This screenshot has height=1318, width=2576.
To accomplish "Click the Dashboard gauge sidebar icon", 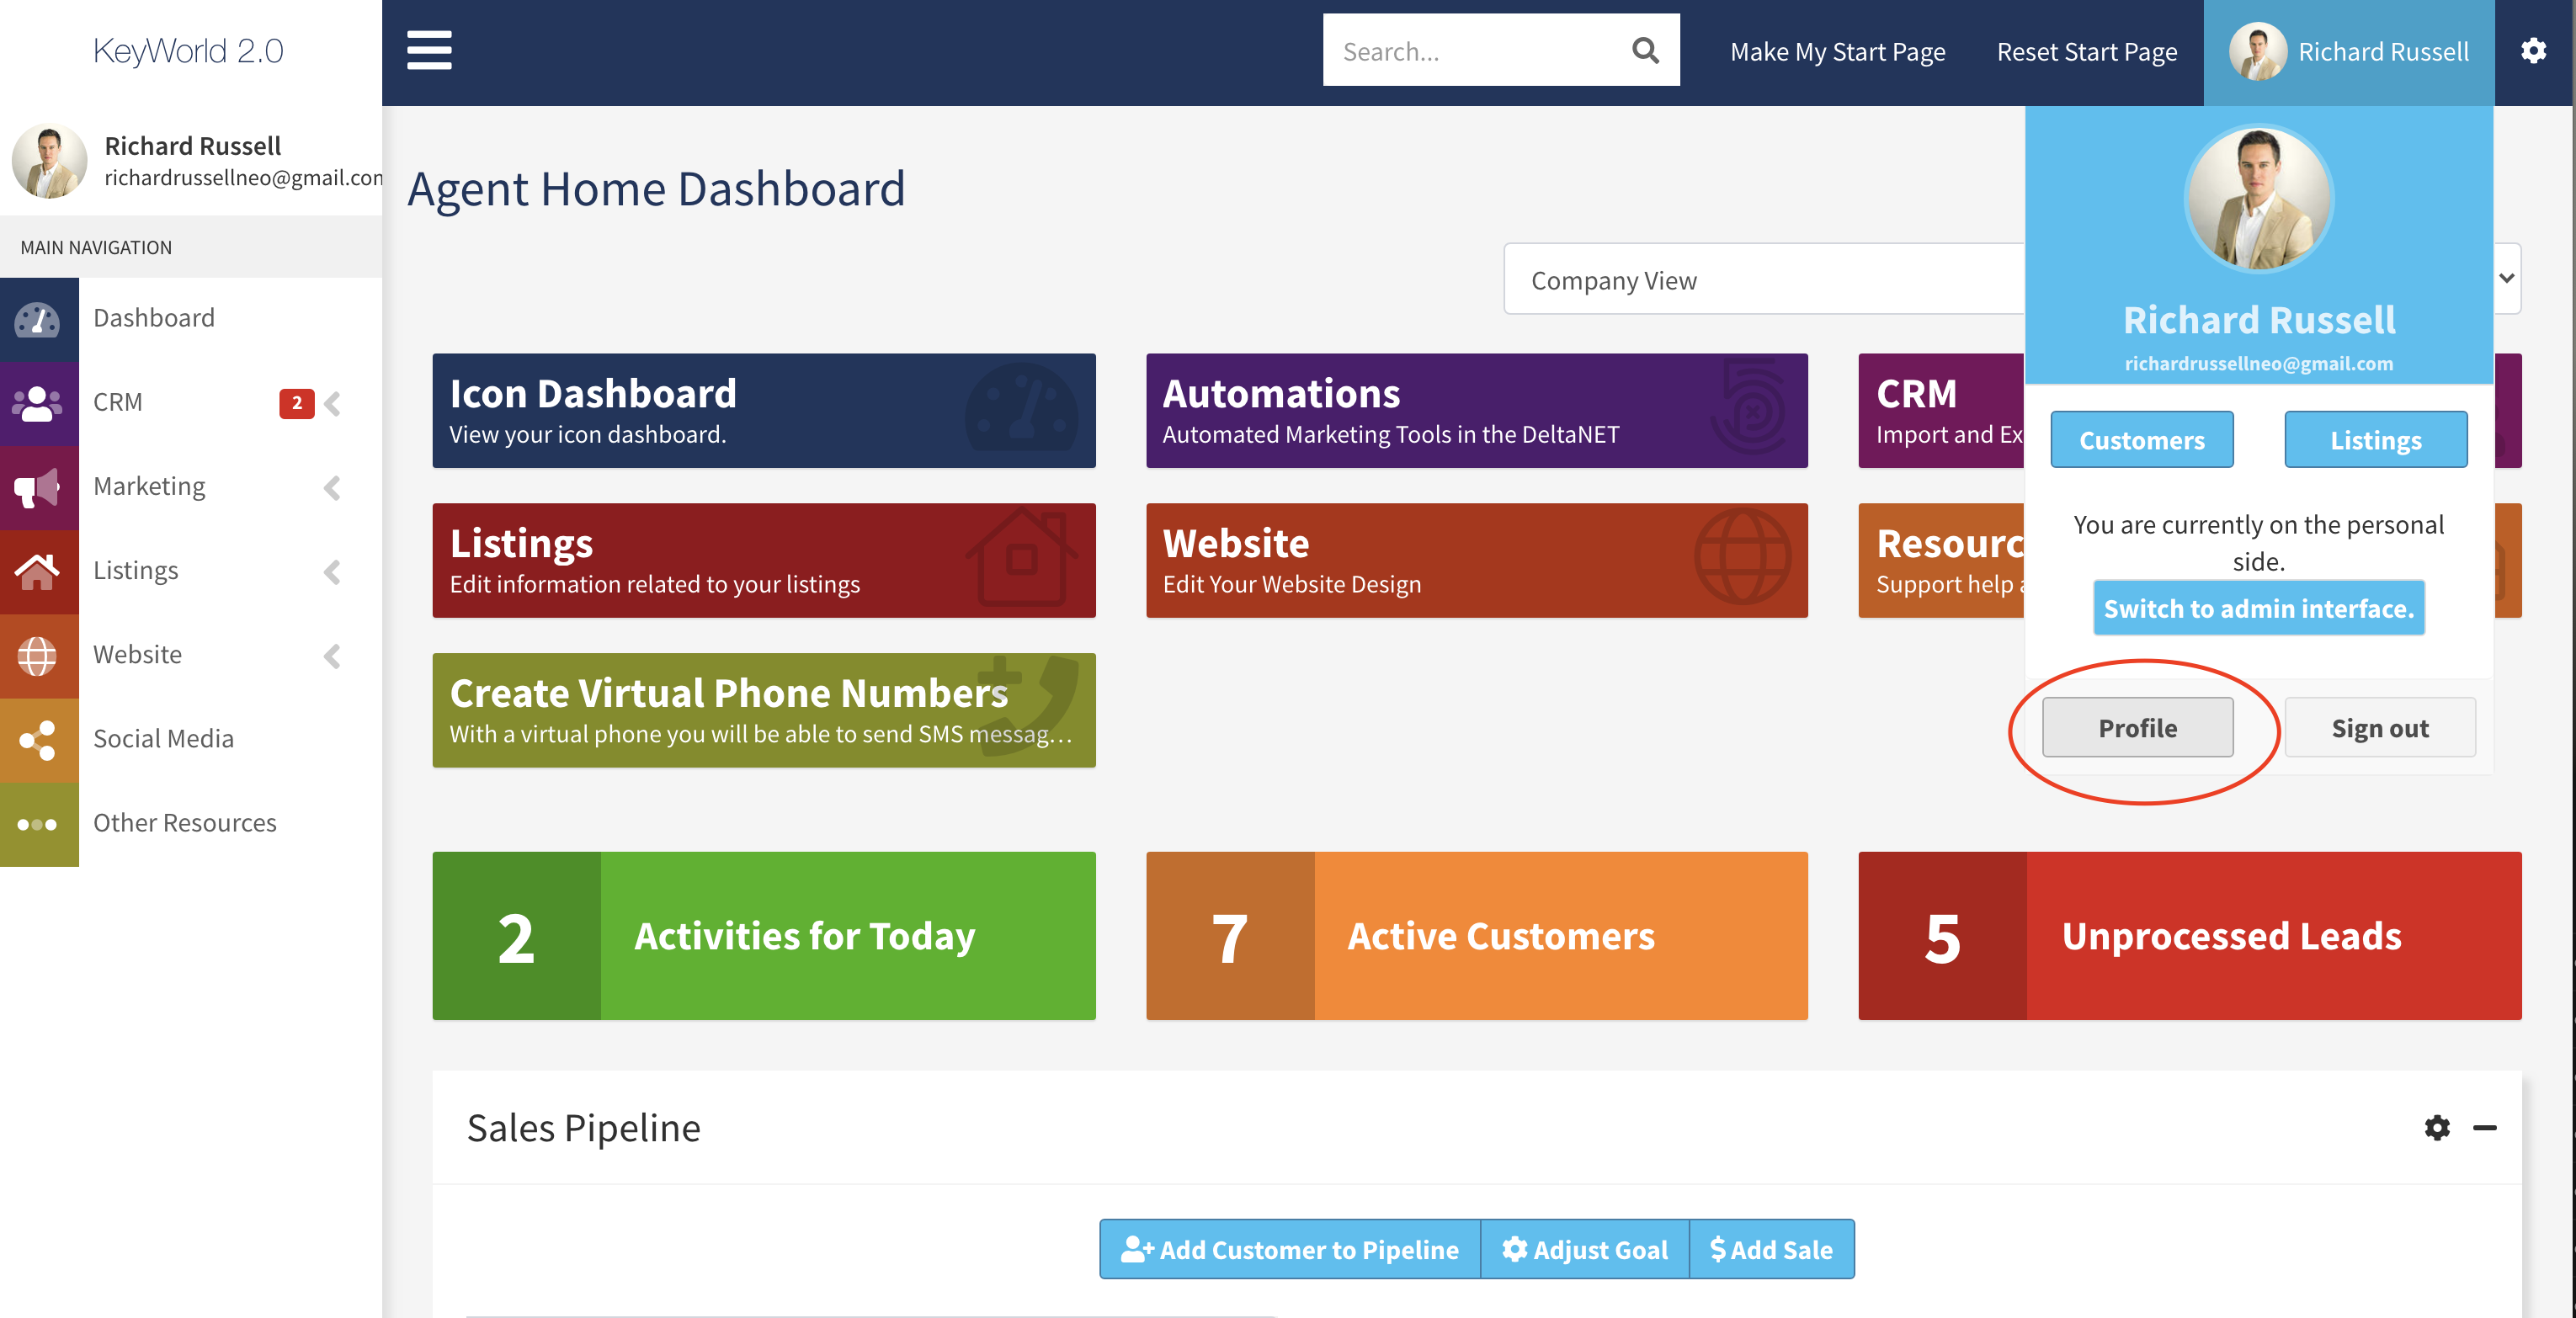I will click(x=38, y=319).
